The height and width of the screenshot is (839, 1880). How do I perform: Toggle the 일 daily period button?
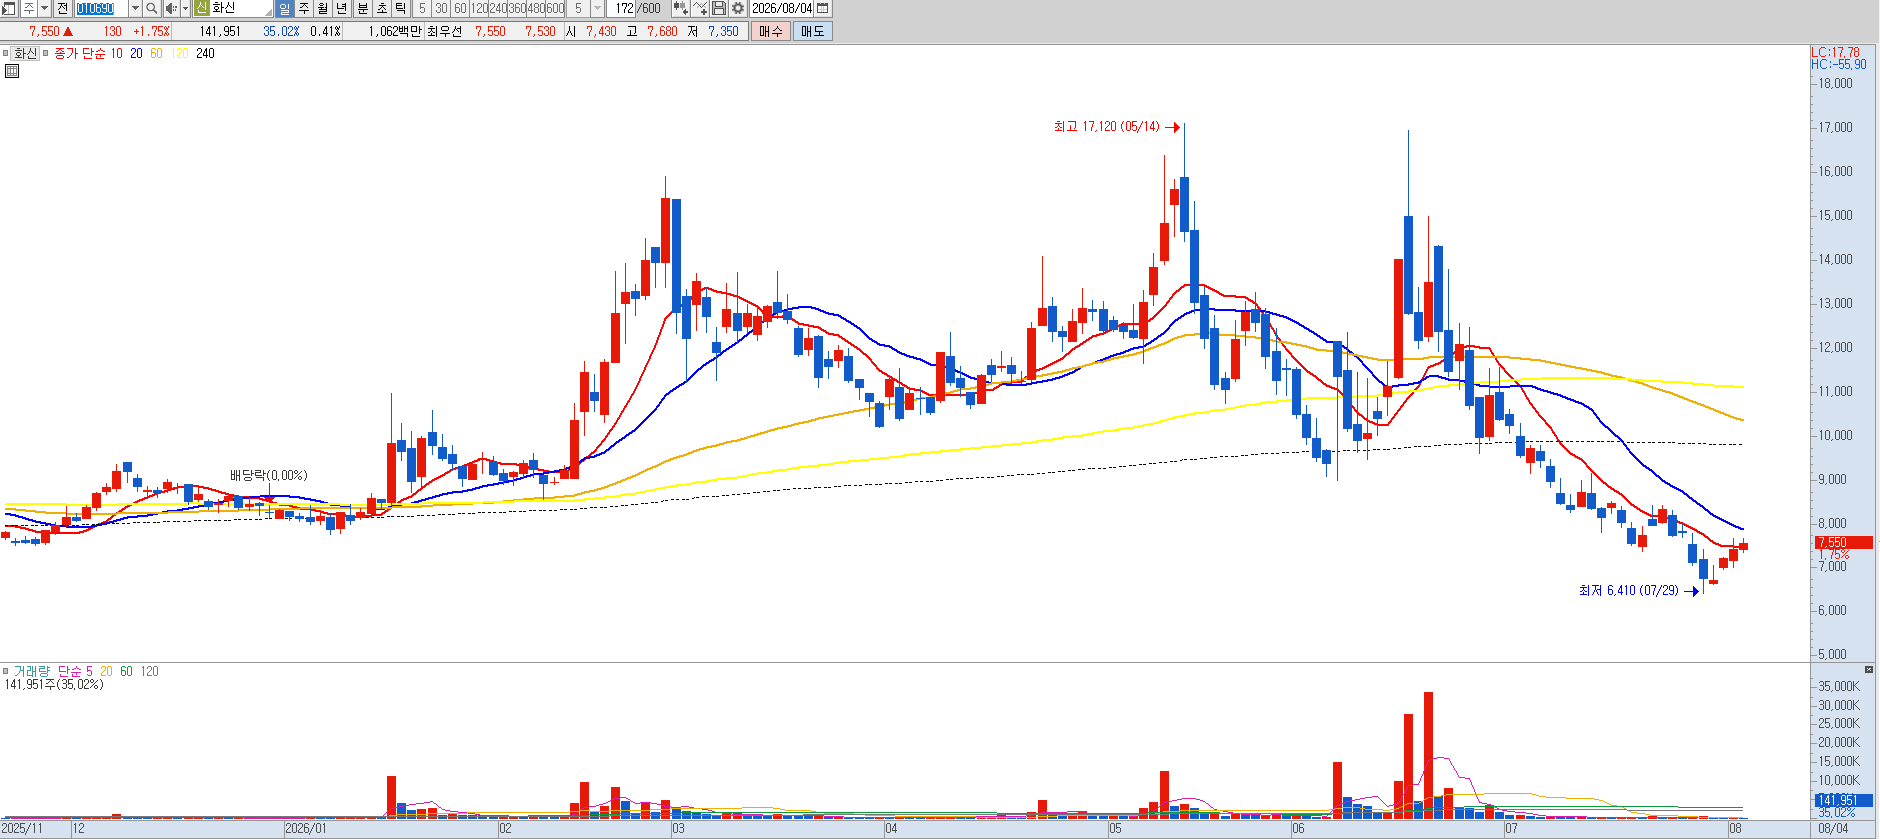tap(284, 8)
